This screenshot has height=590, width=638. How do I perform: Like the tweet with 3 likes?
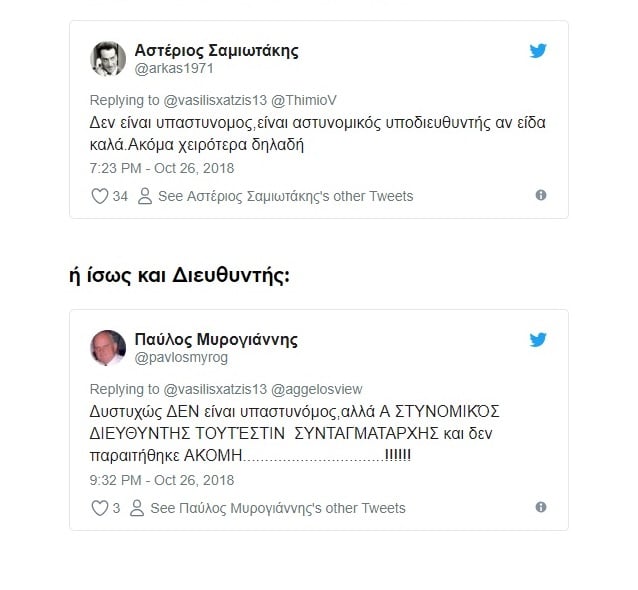coord(100,508)
